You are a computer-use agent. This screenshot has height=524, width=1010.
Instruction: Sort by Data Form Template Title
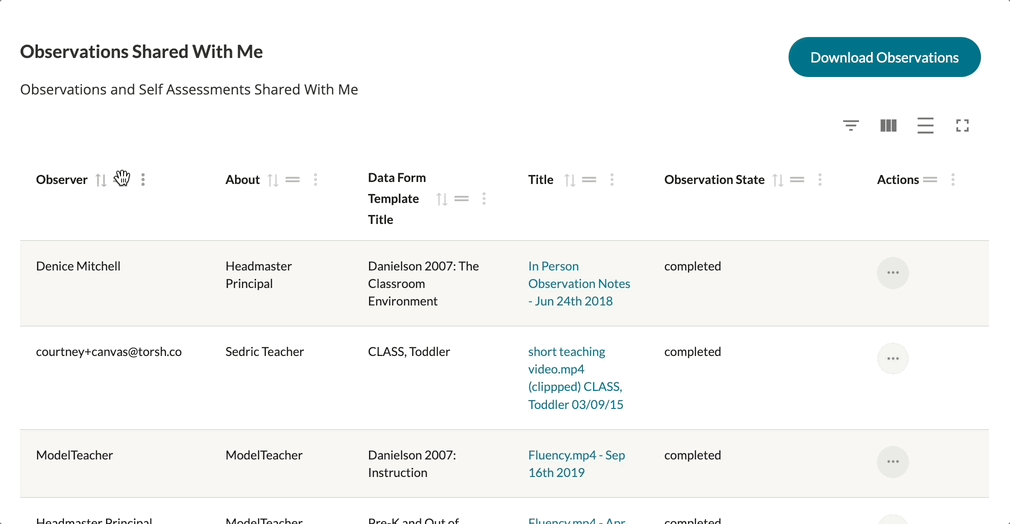[x=442, y=199]
